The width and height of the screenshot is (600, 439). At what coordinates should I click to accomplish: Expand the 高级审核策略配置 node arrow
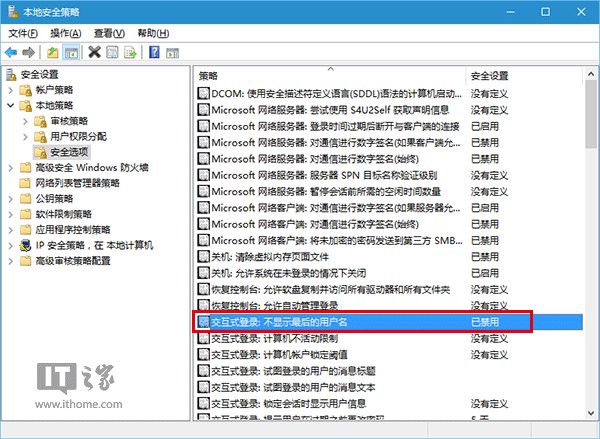pyautogui.click(x=11, y=261)
